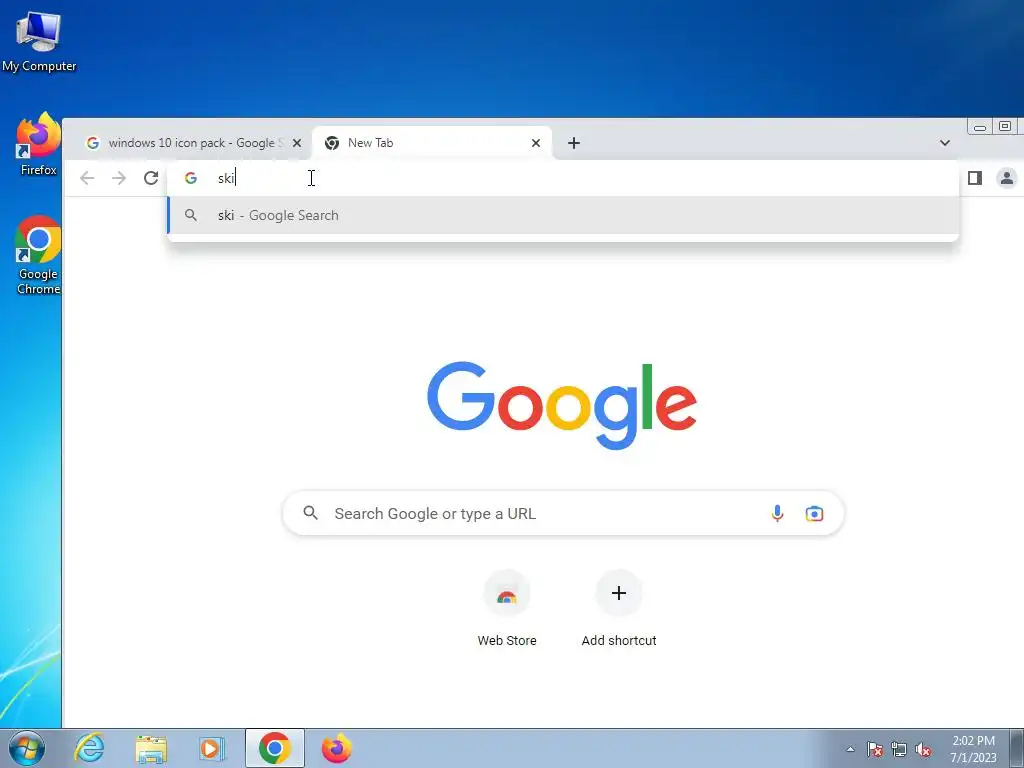Click the magnifier icon in the page search box

pos(311,513)
